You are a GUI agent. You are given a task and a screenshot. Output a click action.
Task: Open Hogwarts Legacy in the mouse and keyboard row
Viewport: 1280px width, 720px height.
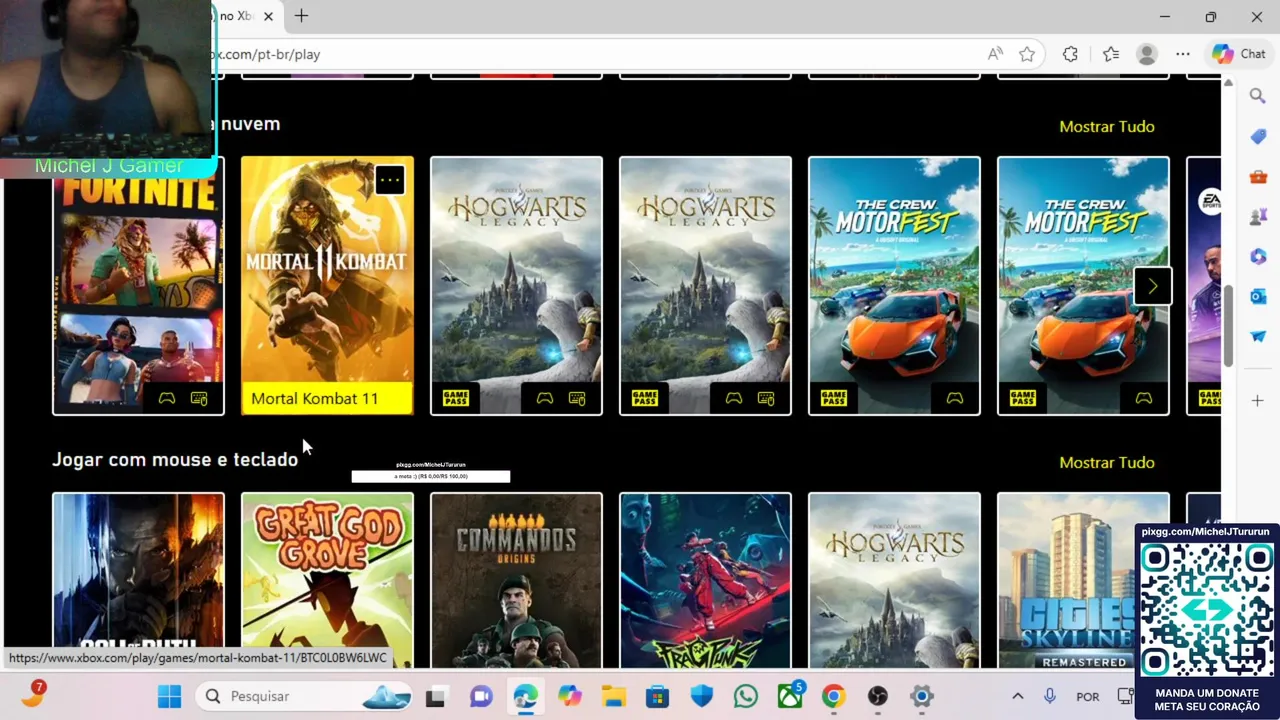click(894, 580)
